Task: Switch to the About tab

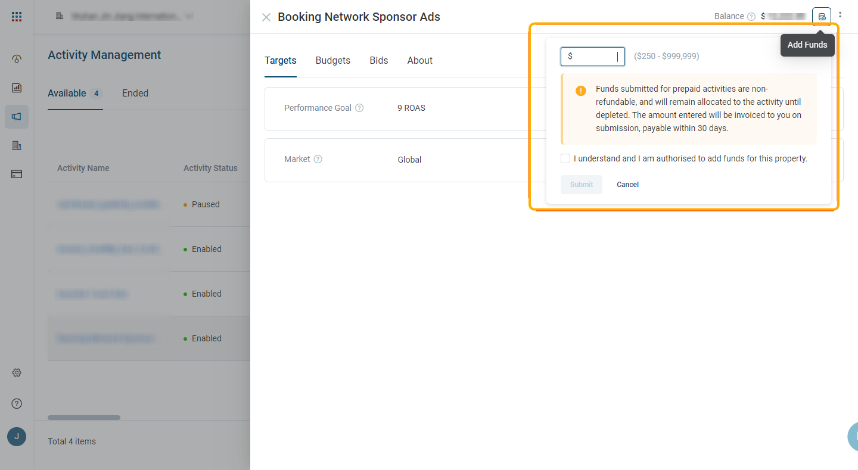Action: pyautogui.click(x=420, y=61)
